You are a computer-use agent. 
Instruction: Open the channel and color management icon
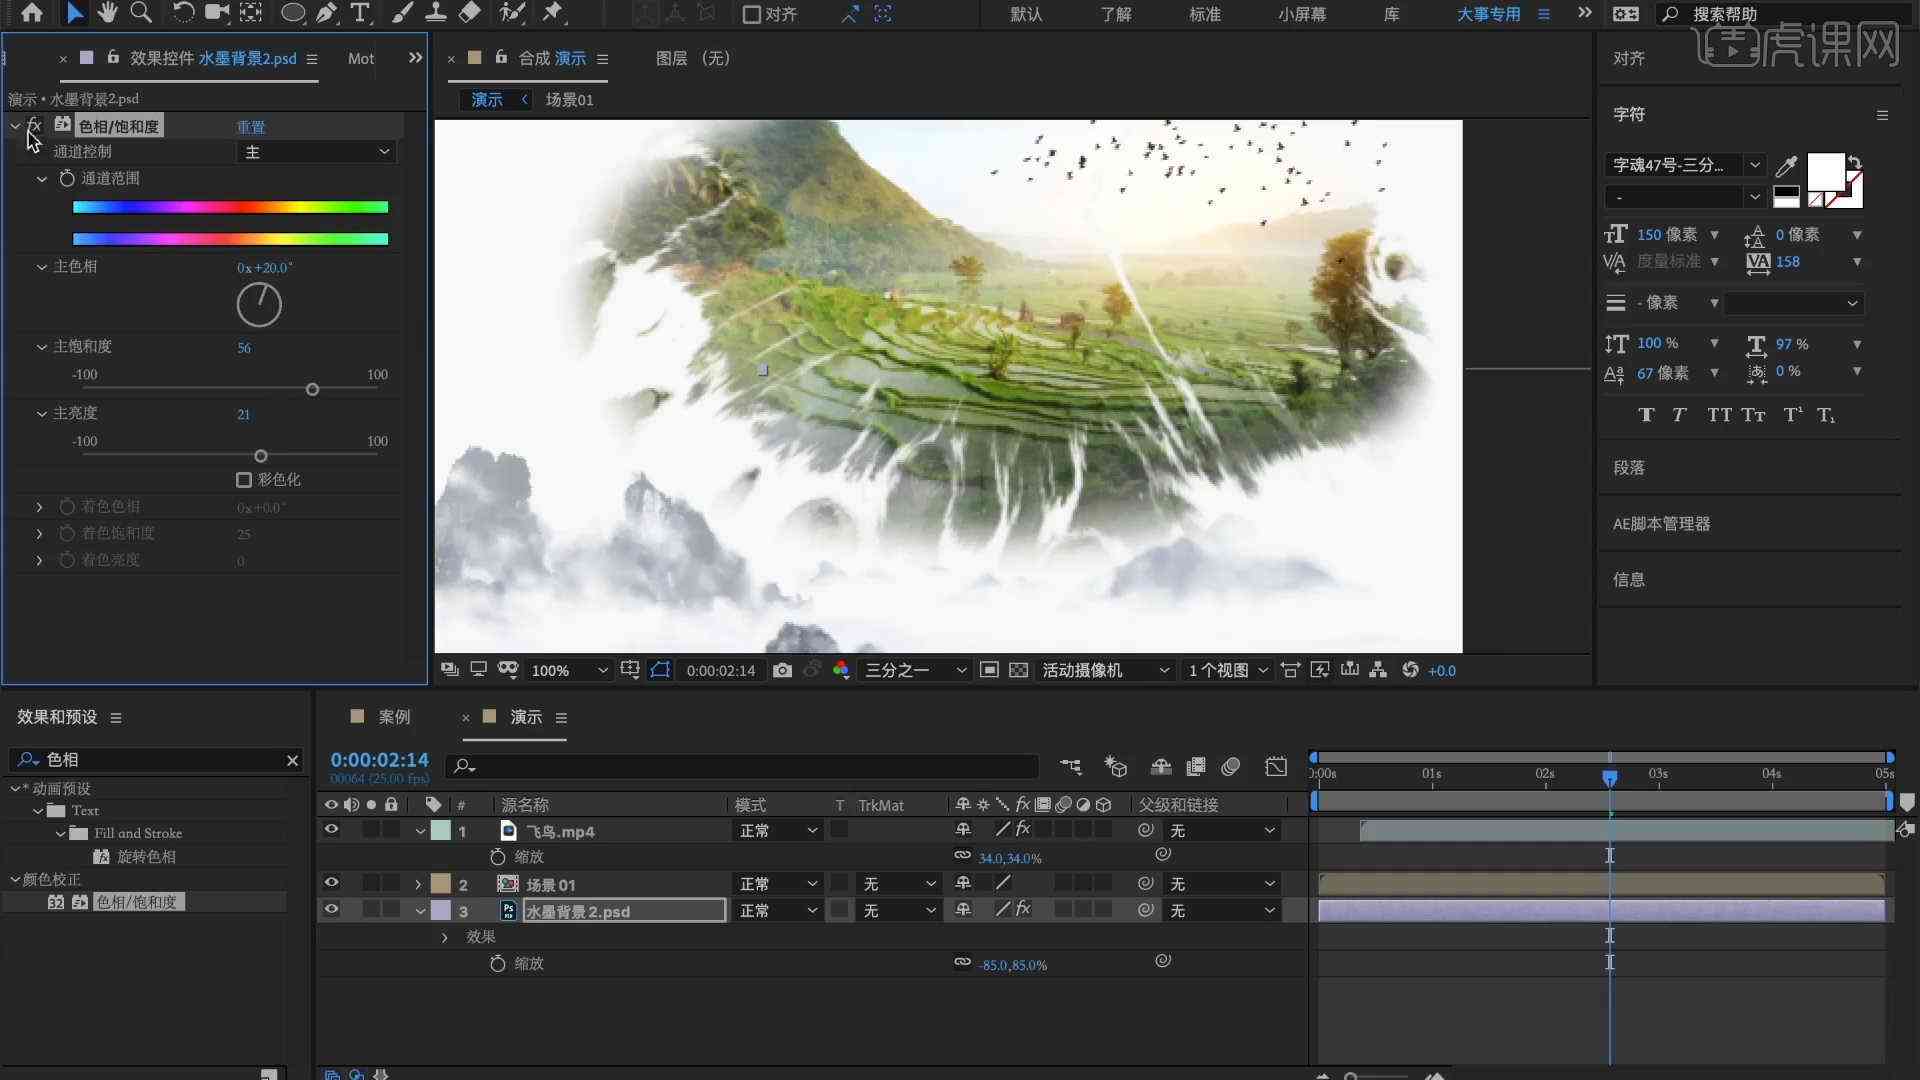[841, 670]
